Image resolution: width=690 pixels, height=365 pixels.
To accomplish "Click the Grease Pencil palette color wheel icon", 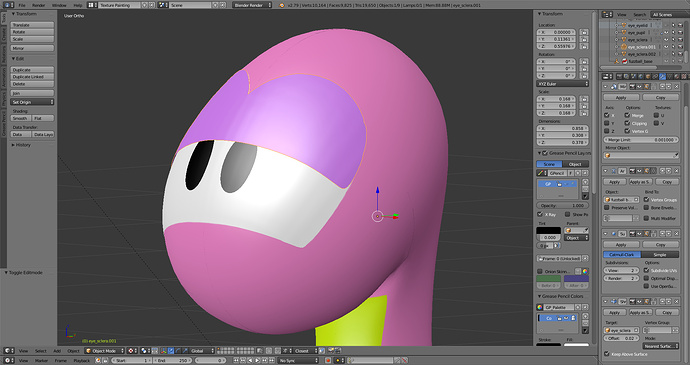I will (x=540, y=307).
